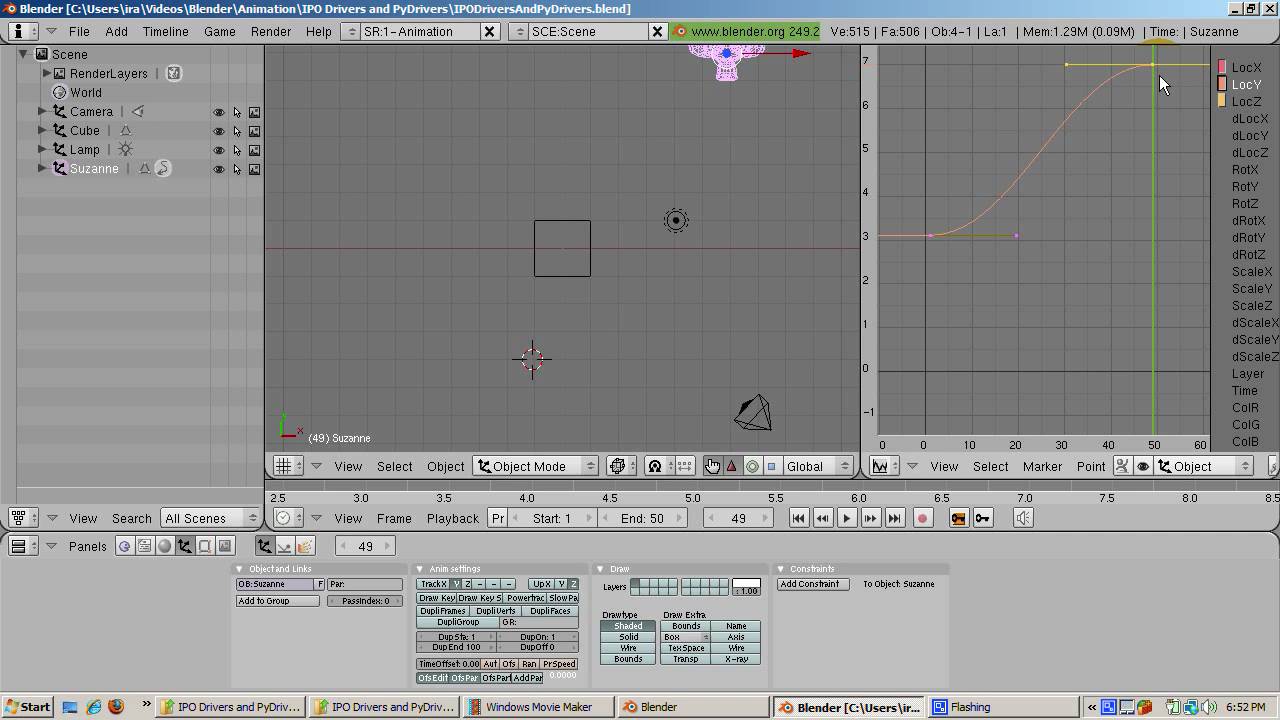This screenshot has height=720, width=1280.
Task: Click the current frame field showing 49
Action: click(739, 518)
